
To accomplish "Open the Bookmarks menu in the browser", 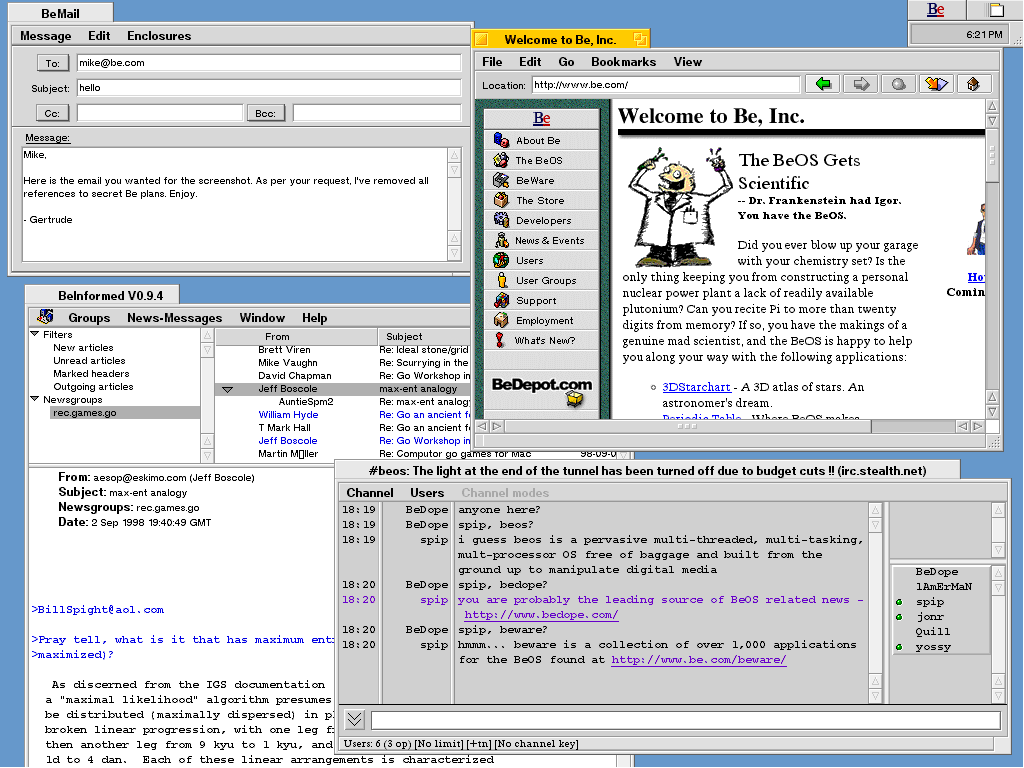I will [623, 62].
